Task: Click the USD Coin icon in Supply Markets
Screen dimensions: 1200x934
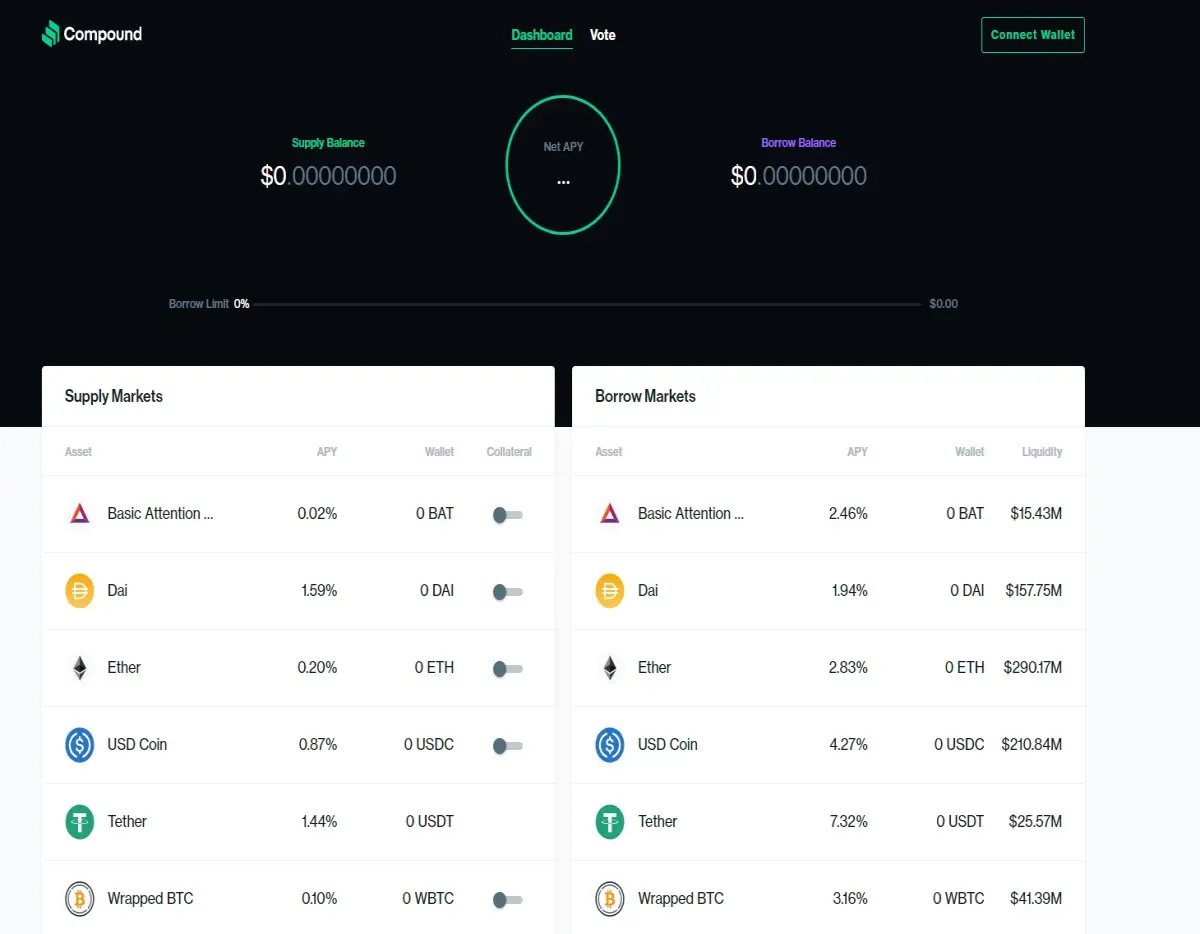Action: (79, 744)
